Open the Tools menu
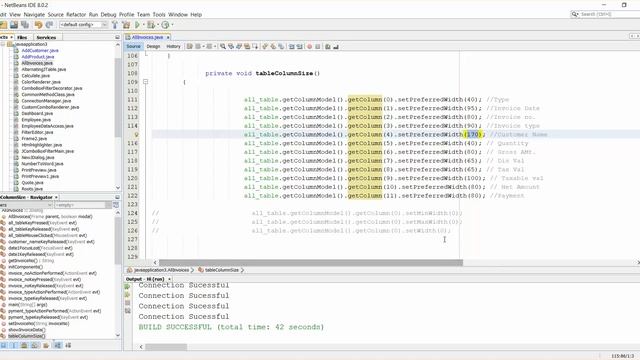The width and height of the screenshot is (640, 360). coord(159,14)
